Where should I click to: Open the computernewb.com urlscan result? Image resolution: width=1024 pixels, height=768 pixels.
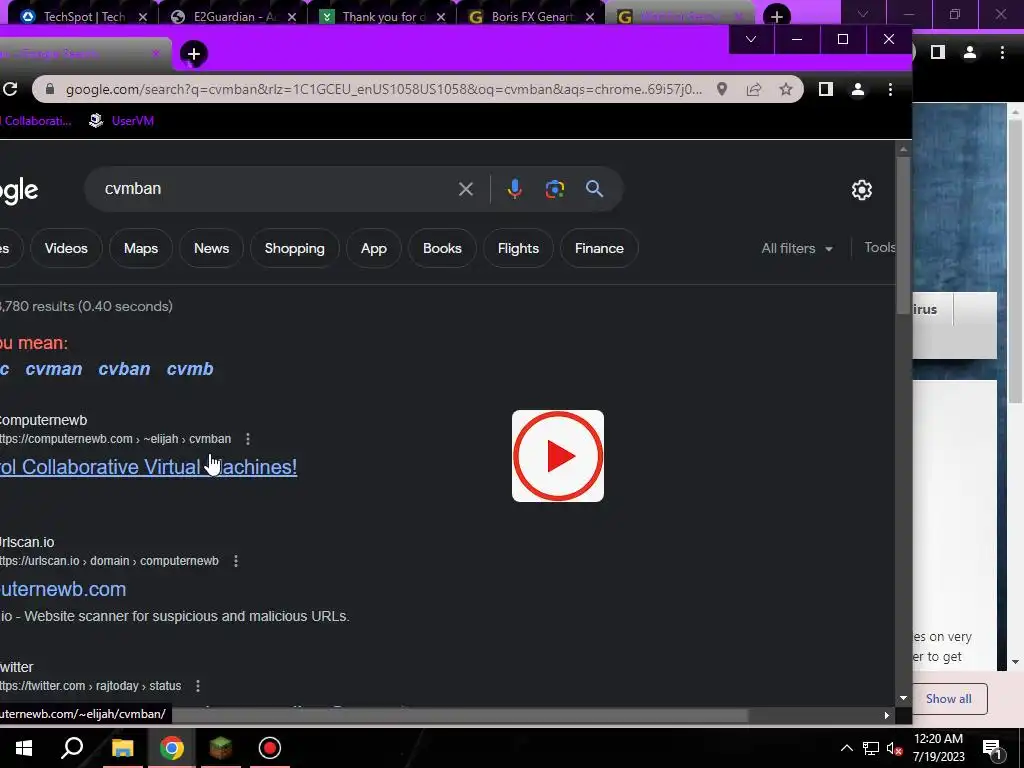(63, 589)
